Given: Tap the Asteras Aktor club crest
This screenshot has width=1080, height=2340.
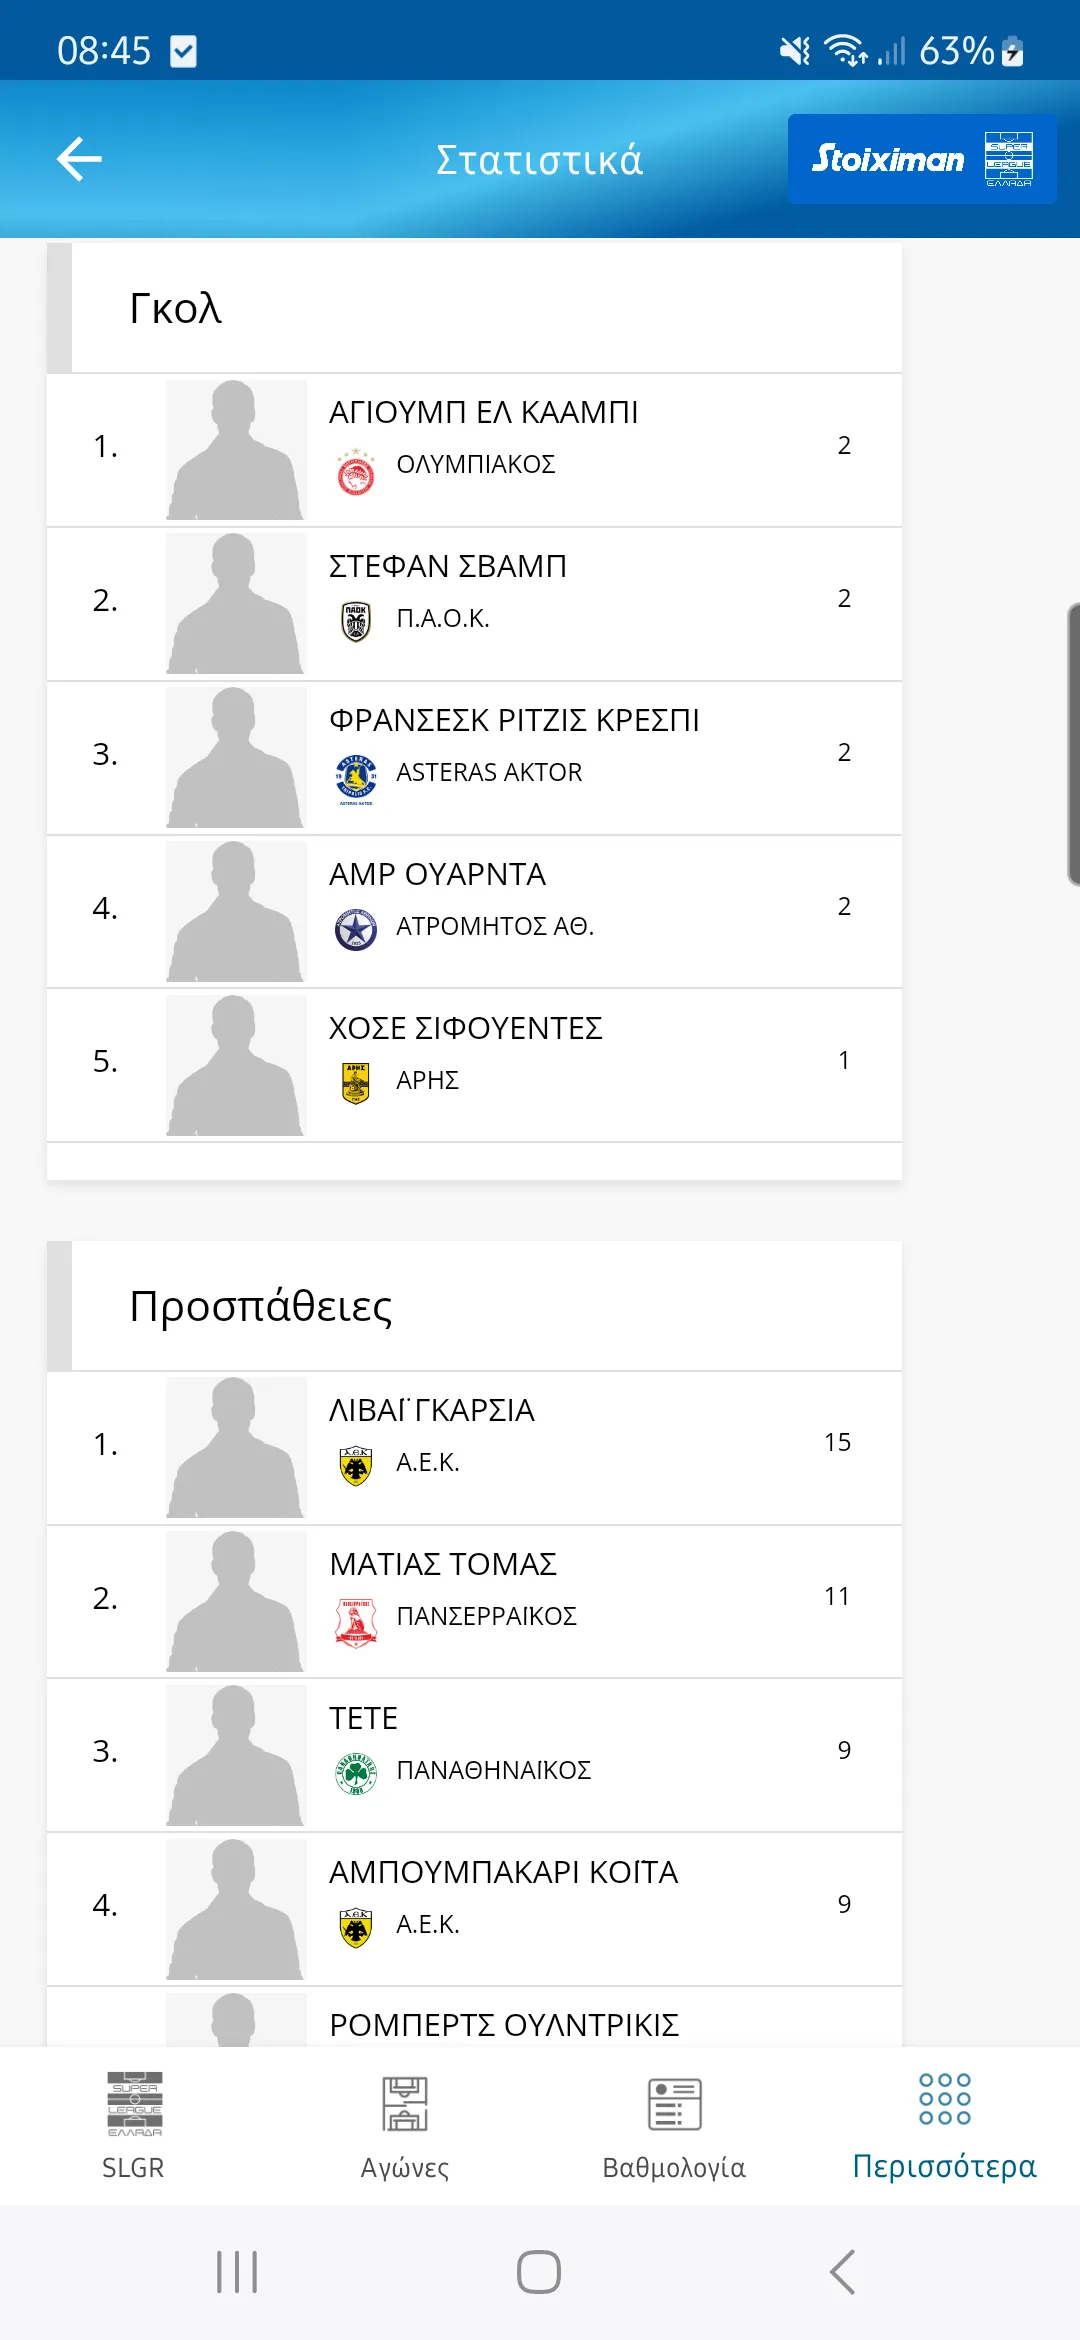Looking at the screenshot, I should coord(356,780).
